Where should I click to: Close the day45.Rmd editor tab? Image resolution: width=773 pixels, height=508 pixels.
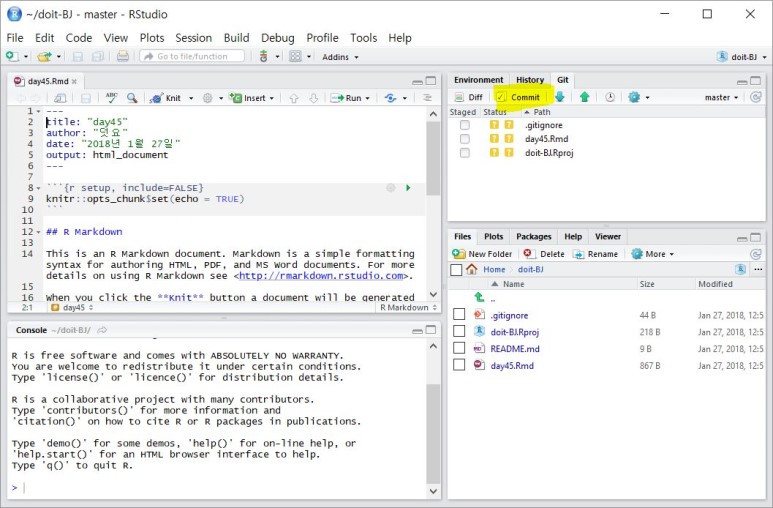pos(74,81)
